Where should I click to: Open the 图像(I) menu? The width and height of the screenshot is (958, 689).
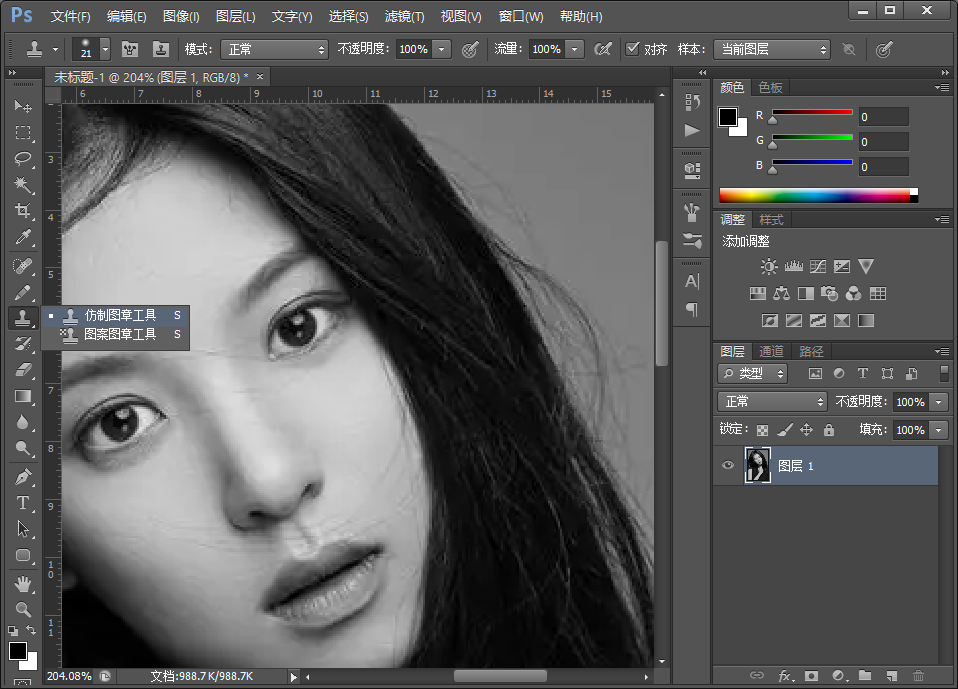[x=181, y=16]
